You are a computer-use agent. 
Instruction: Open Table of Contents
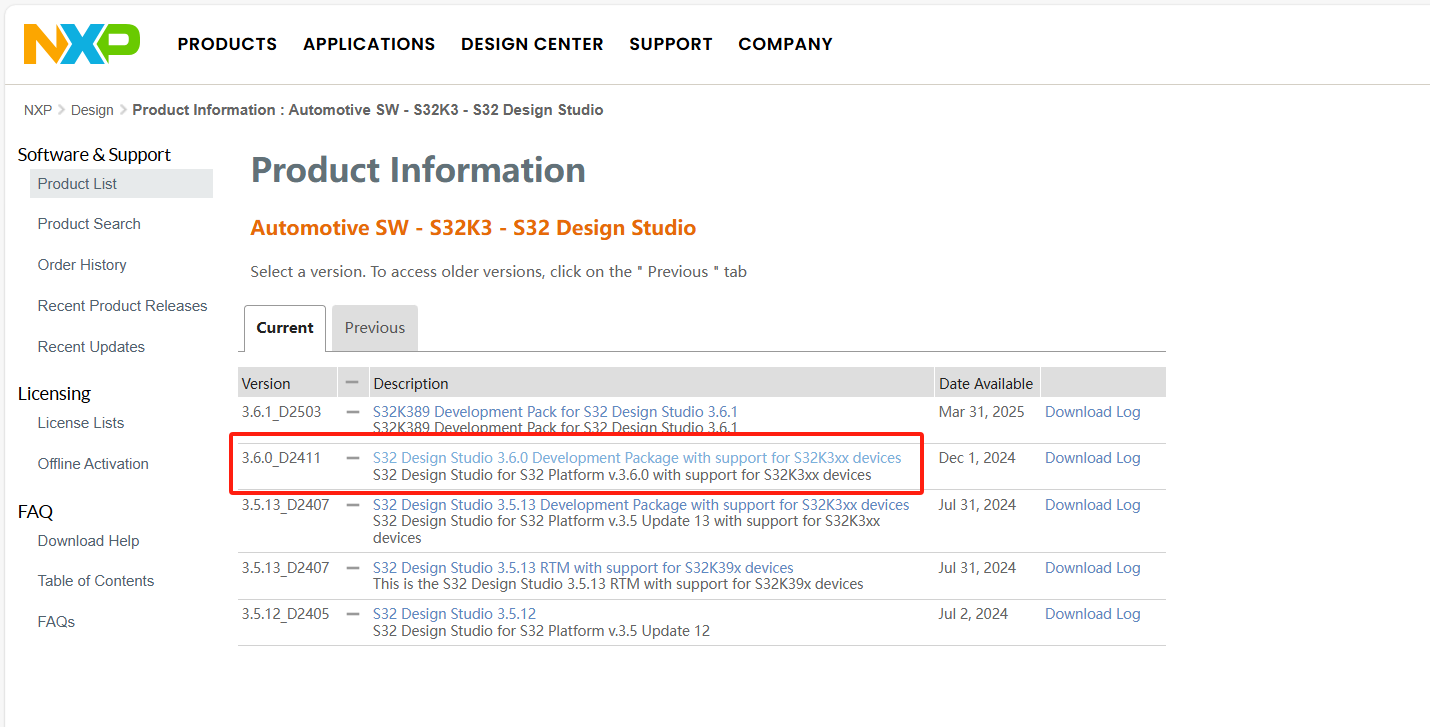click(96, 581)
